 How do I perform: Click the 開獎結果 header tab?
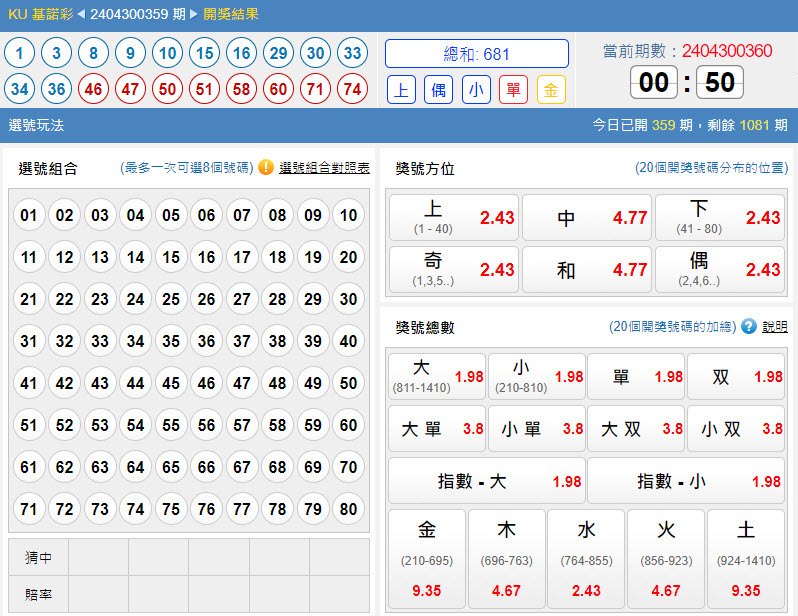point(231,15)
